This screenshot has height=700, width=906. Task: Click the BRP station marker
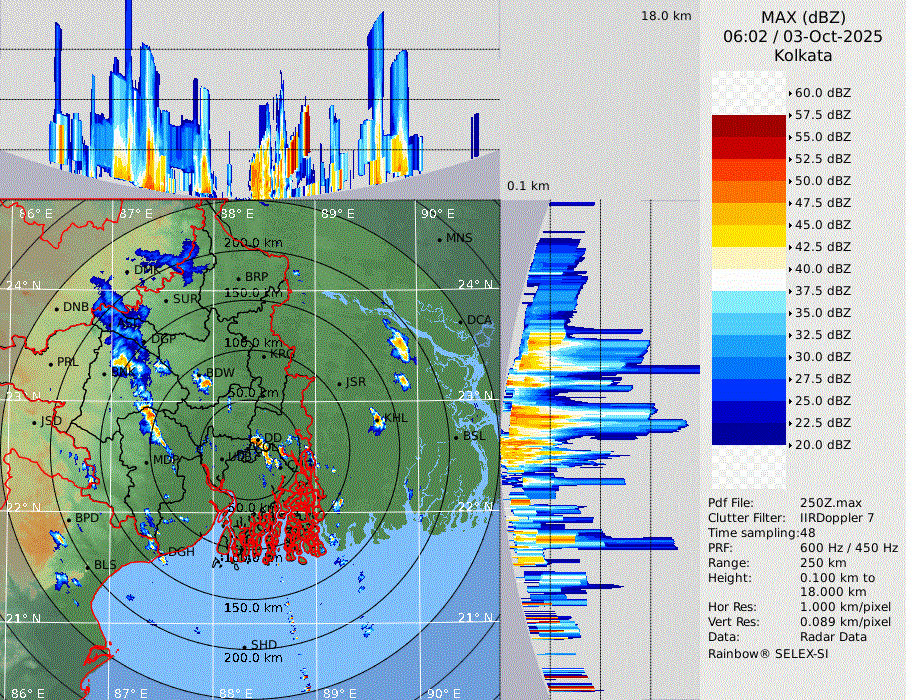239,278
